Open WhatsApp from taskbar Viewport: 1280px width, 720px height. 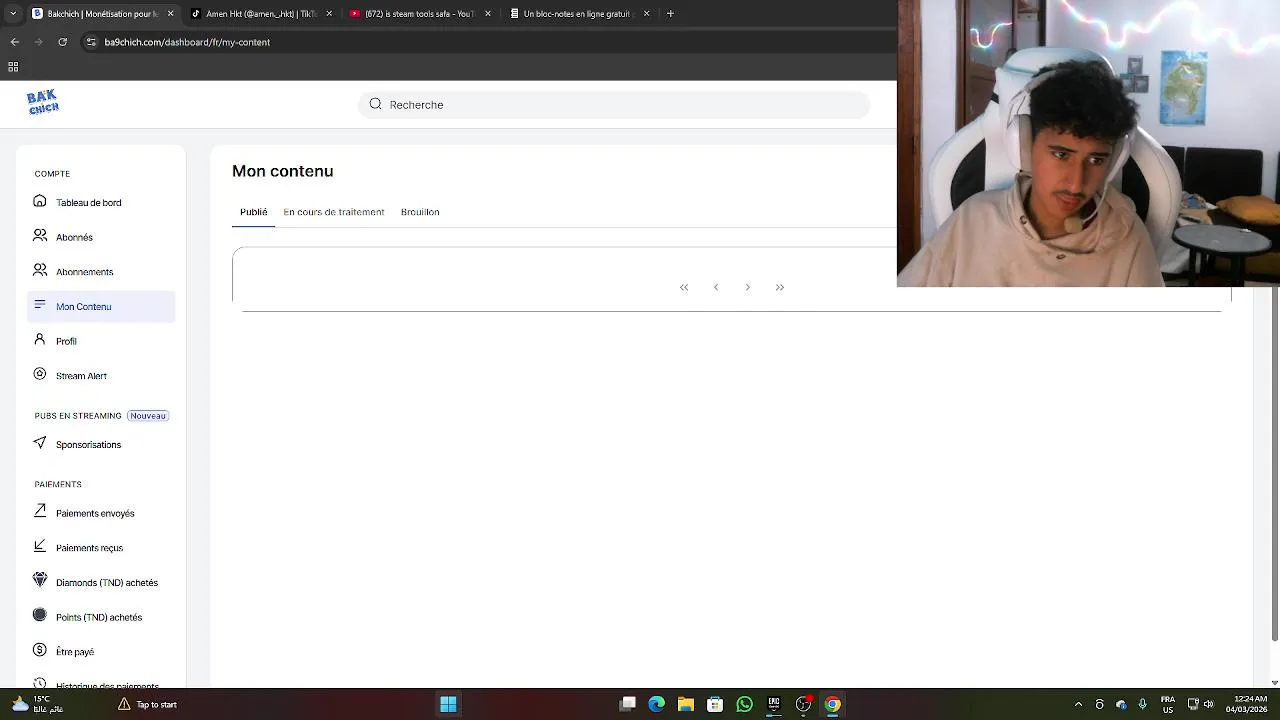point(744,704)
